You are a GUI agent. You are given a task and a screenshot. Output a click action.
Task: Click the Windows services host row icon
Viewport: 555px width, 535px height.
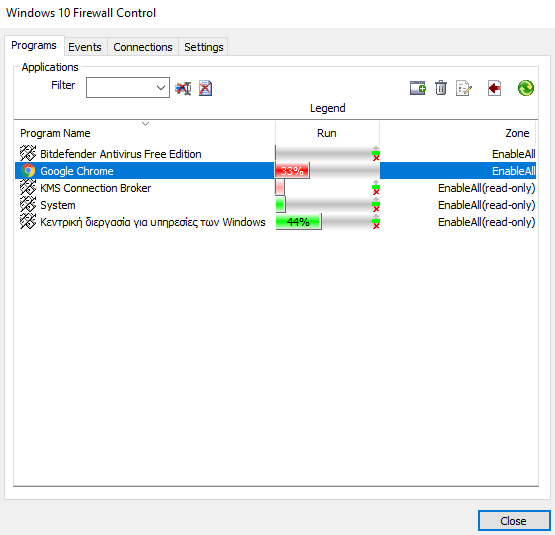click(x=28, y=221)
